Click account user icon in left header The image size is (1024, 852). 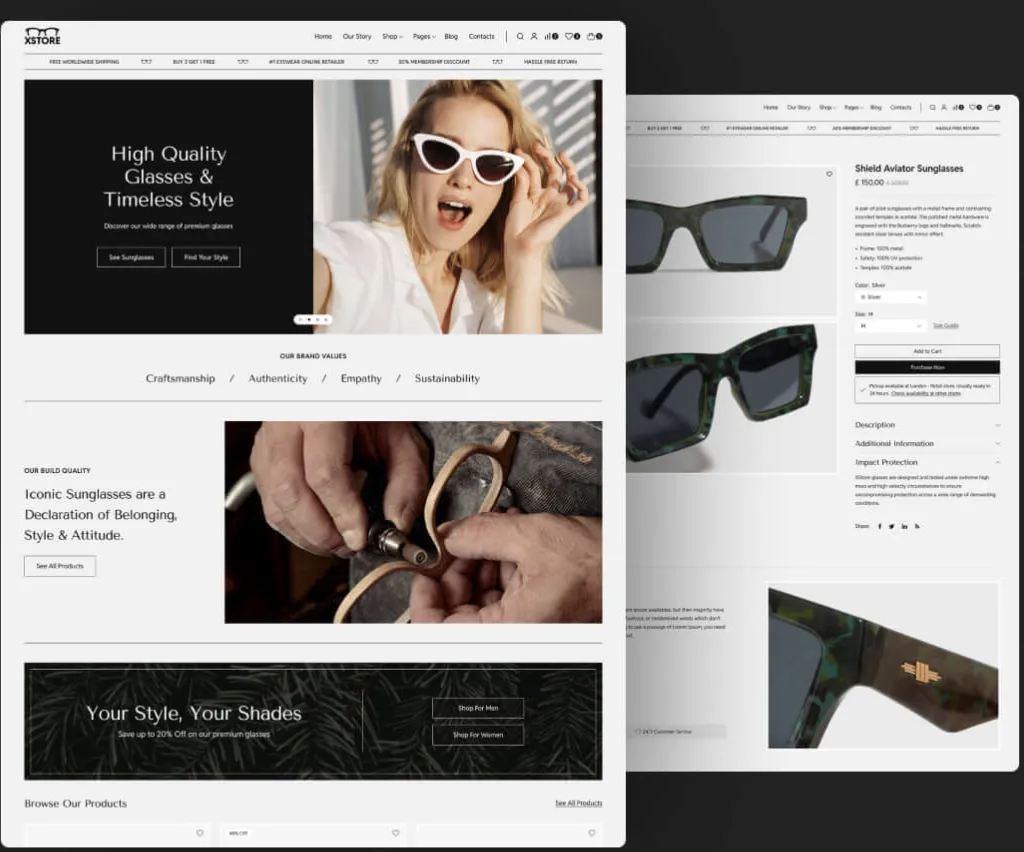click(534, 37)
